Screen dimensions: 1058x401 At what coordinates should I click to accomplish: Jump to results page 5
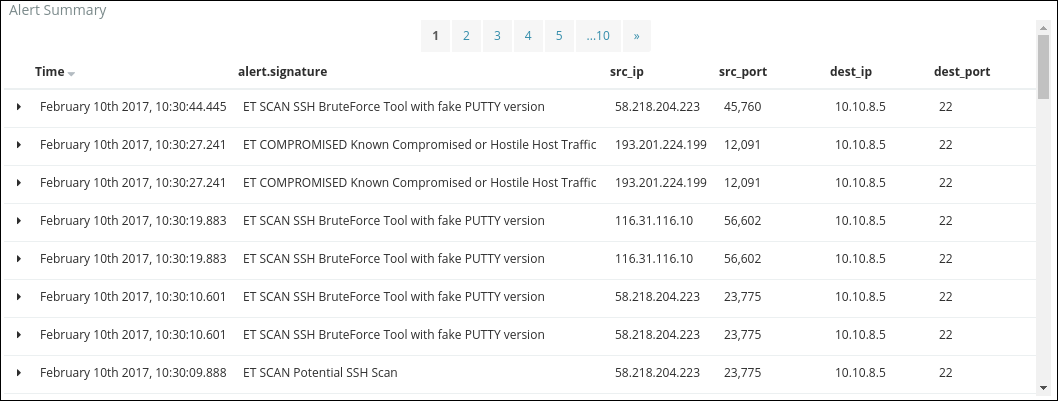(x=559, y=36)
